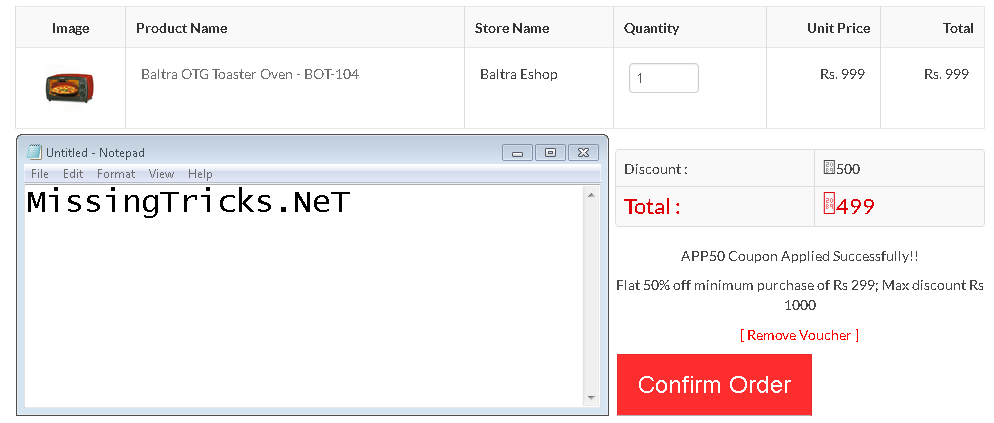Close the Notepad window
Screen dimensions: 994x423
click(x=583, y=153)
